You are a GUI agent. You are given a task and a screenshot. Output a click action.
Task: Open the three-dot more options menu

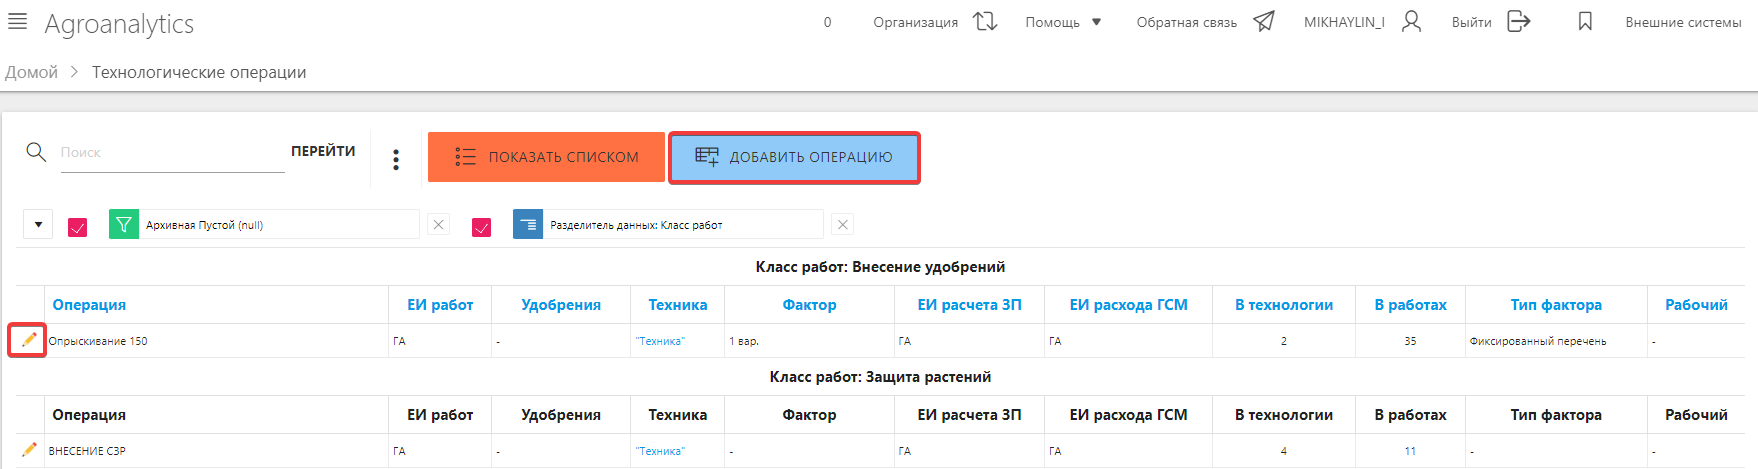396,159
